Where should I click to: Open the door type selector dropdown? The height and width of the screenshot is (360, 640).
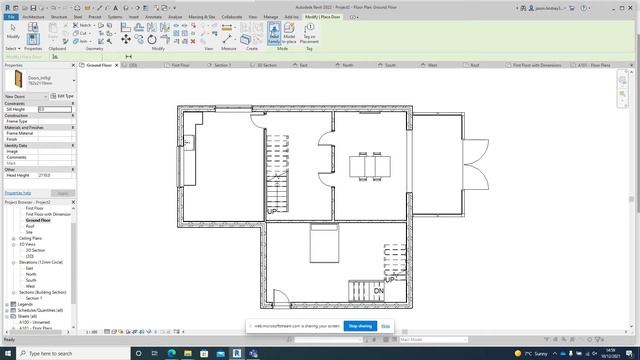coord(74,80)
